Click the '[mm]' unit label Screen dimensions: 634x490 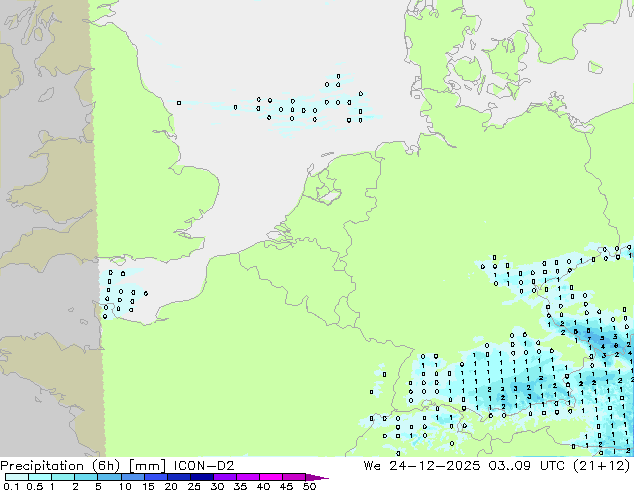(147, 466)
